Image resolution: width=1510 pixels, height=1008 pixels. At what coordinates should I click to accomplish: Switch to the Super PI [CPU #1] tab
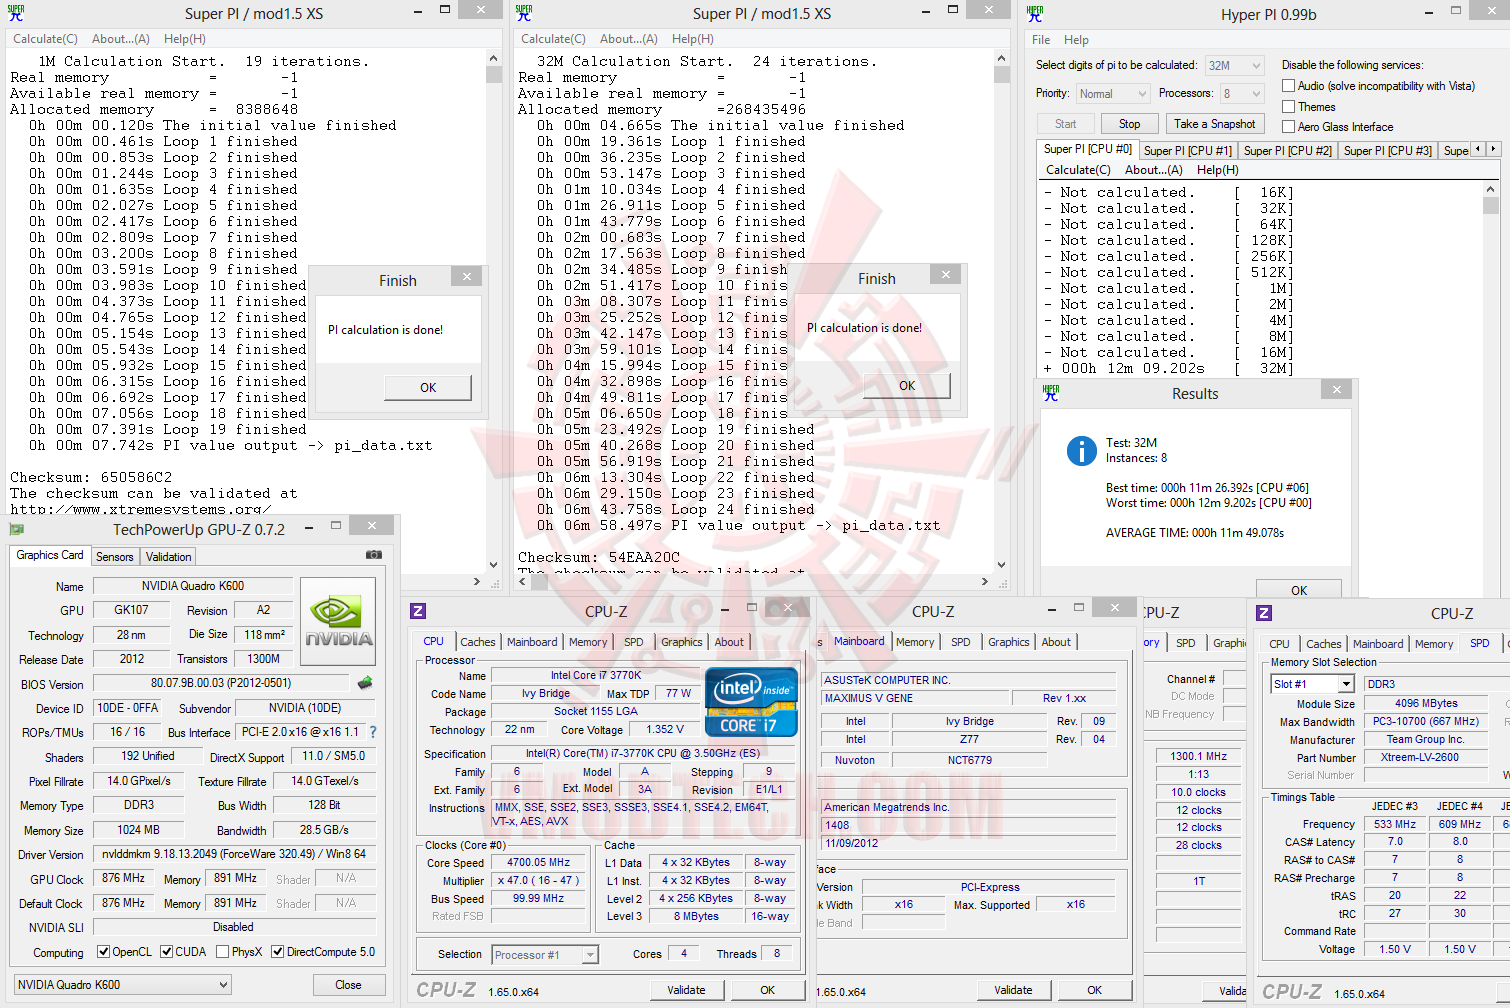click(x=1188, y=151)
